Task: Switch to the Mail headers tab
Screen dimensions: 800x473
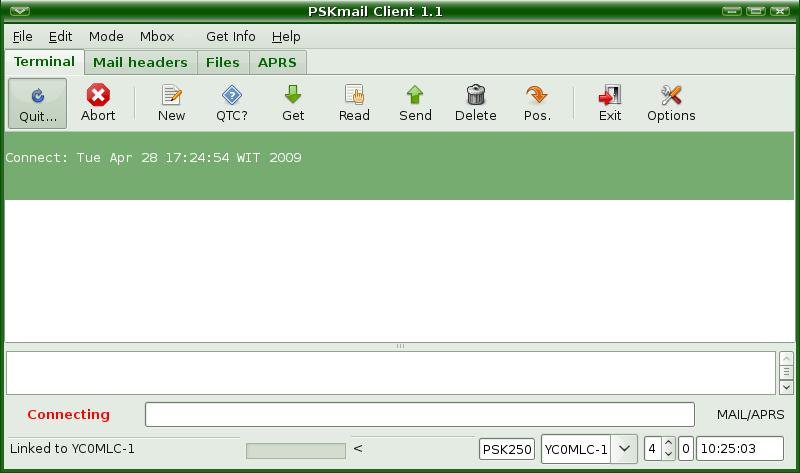Action: click(x=140, y=62)
